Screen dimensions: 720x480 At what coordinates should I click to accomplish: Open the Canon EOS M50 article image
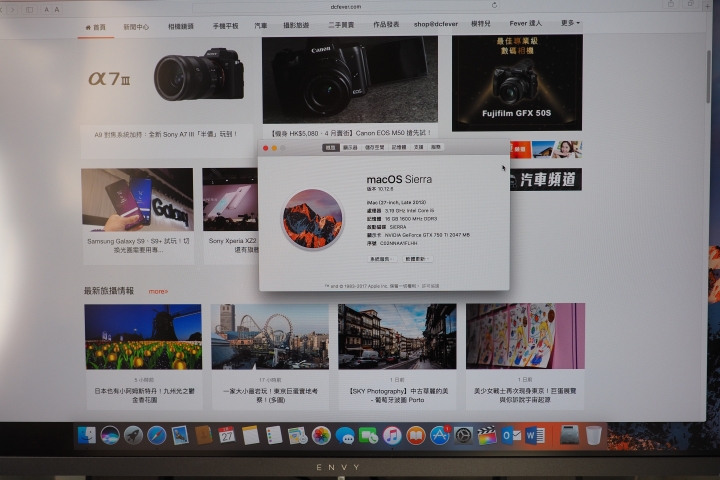350,79
